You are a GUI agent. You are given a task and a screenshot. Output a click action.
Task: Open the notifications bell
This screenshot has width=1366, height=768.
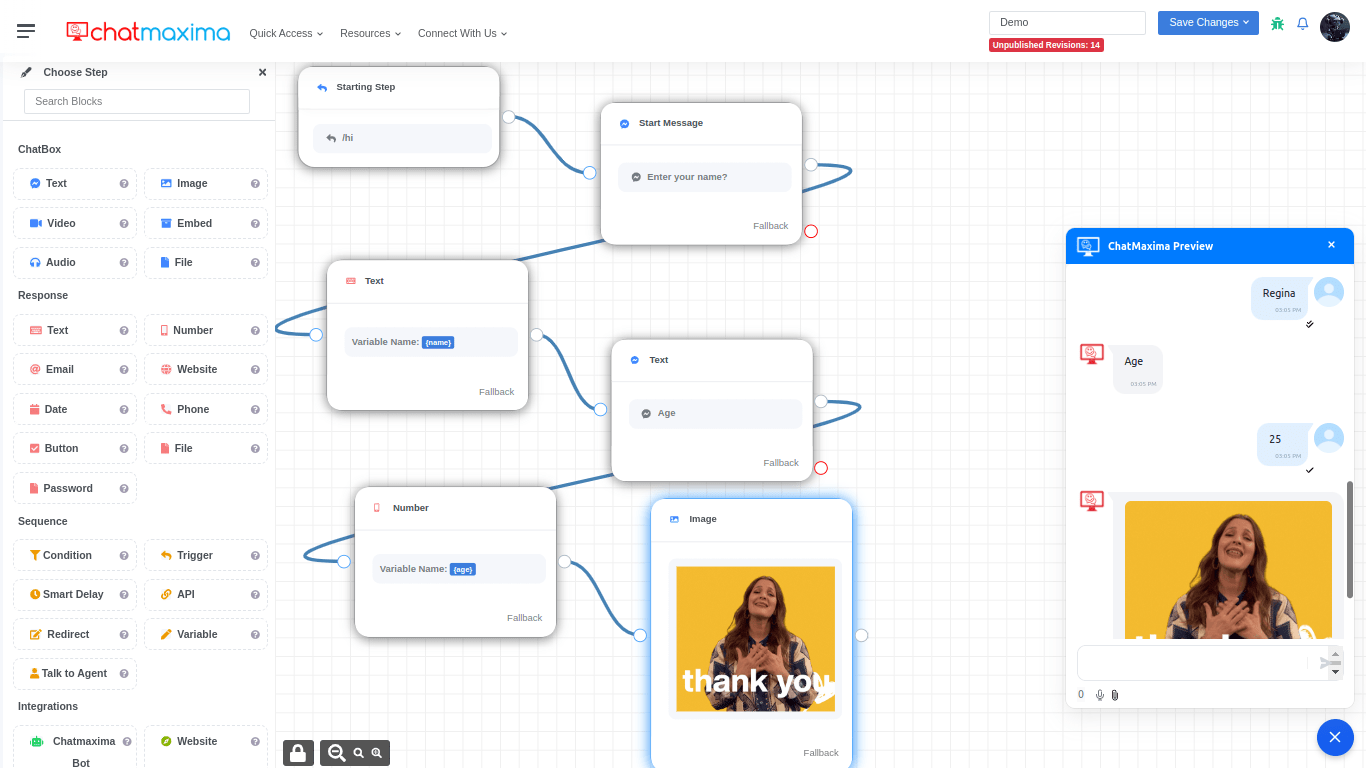point(1302,24)
